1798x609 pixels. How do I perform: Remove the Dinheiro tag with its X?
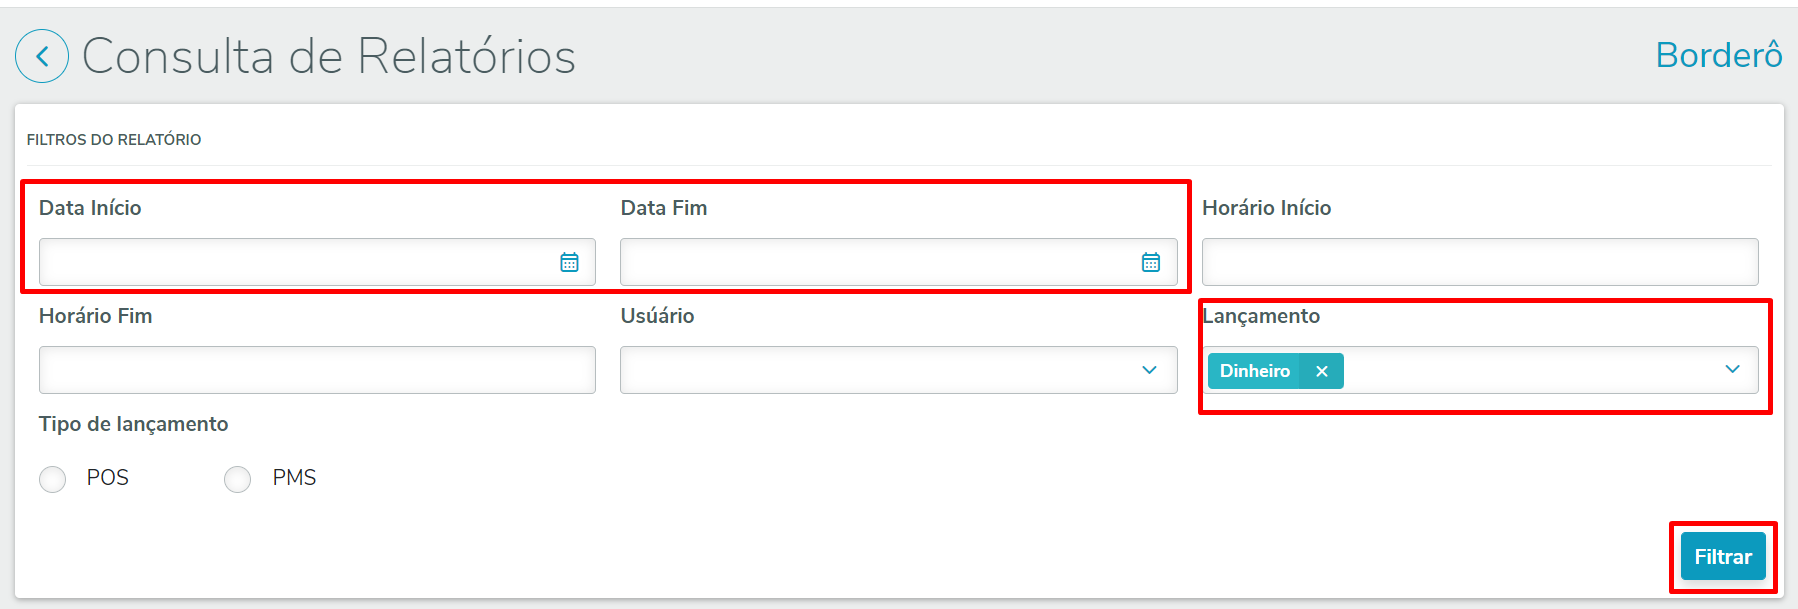point(1321,371)
